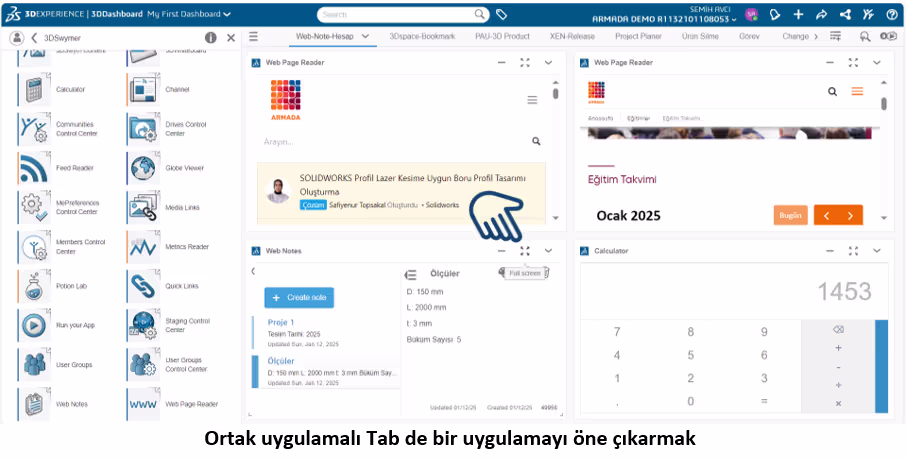The height and width of the screenshot is (458, 906).
Task: Open the hamburger menu left of tabs
Action: (253, 37)
